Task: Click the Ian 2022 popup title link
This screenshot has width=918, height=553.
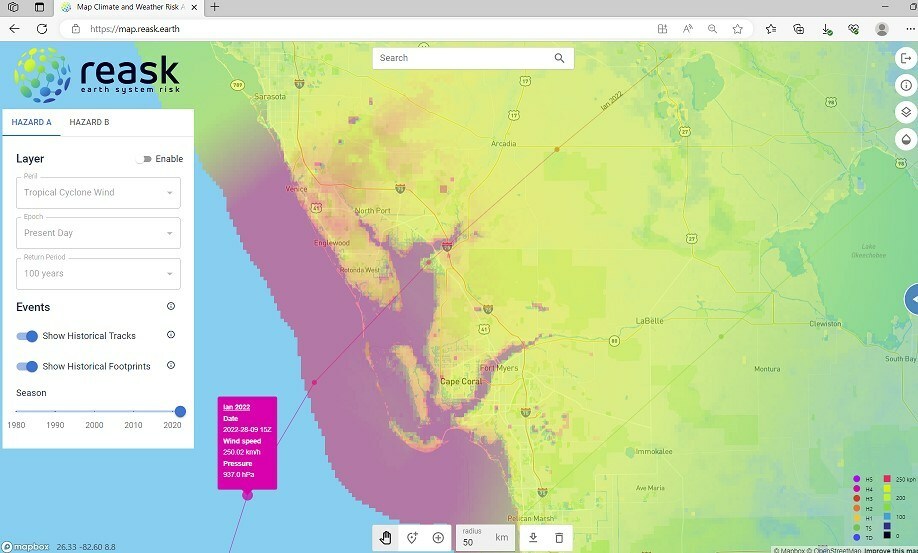Action: (236, 407)
